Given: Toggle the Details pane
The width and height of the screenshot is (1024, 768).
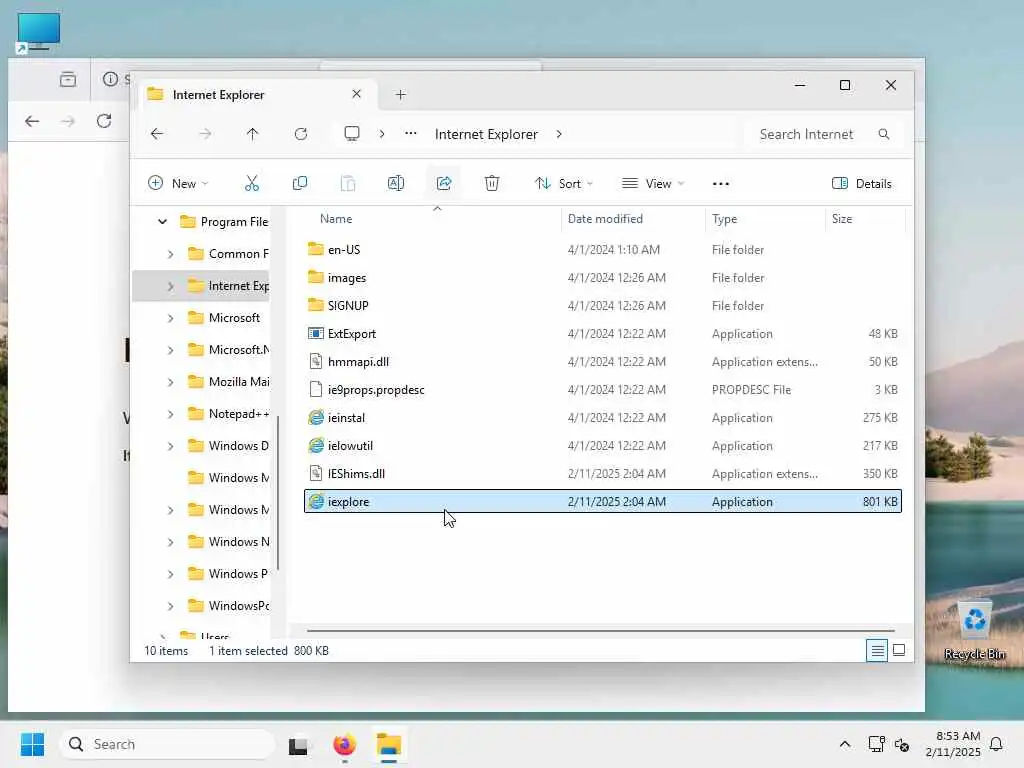Looking at the screenshot, I should point(862,184).
